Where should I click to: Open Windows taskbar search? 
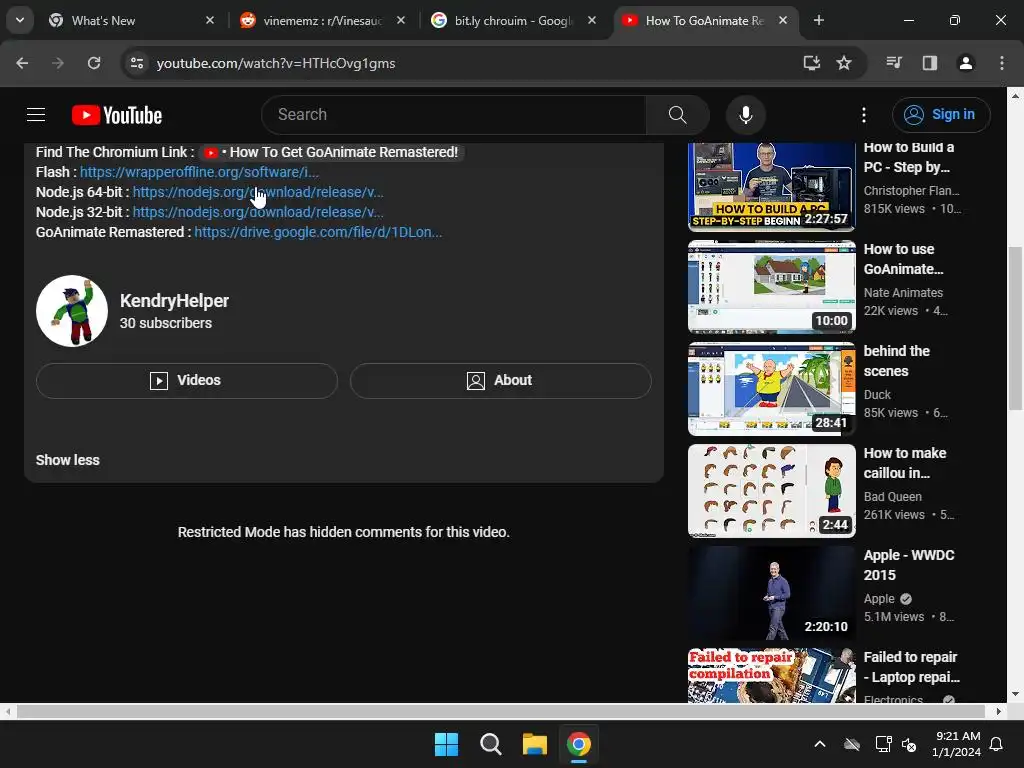tap(490, 744)
